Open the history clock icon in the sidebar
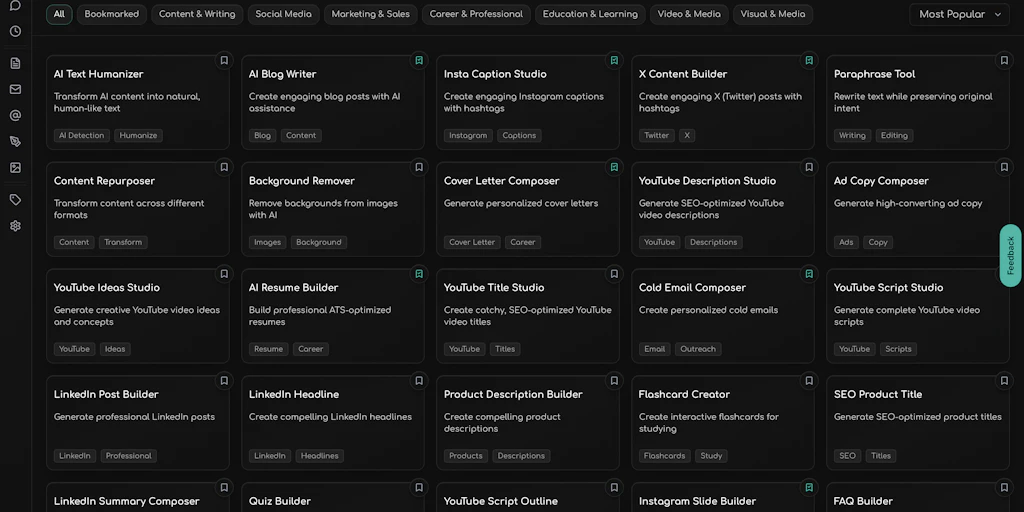The height and width of the screenshot is (512, 1024). pos(16,31)
